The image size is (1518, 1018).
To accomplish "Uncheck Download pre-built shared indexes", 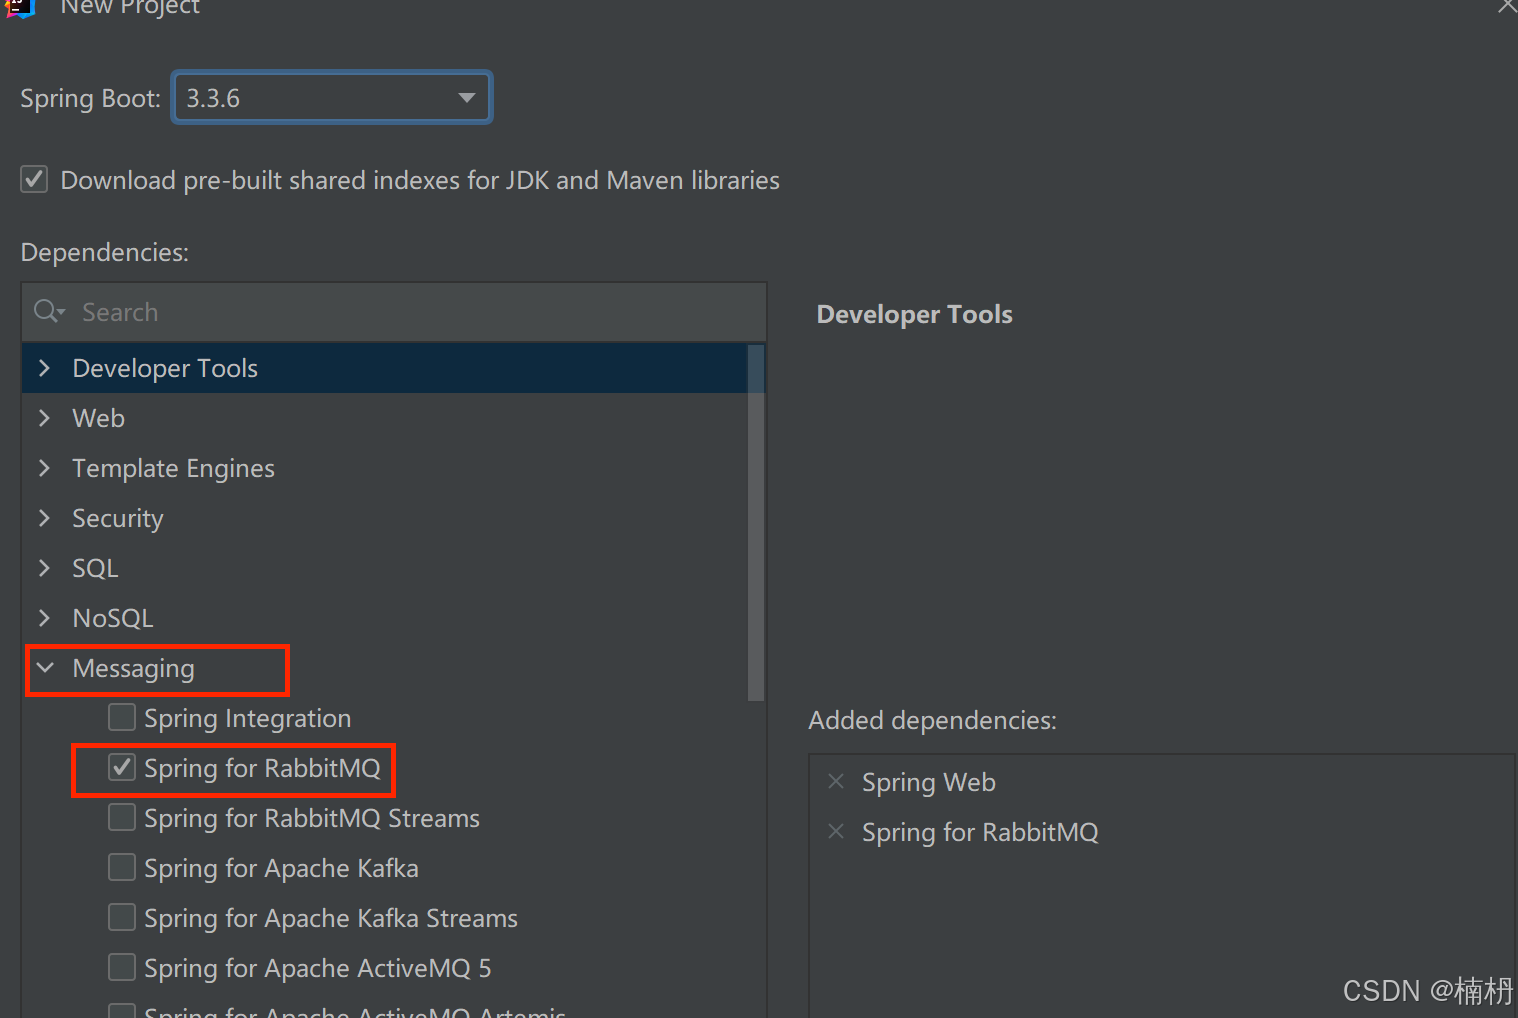I will [x=33, y=179].
